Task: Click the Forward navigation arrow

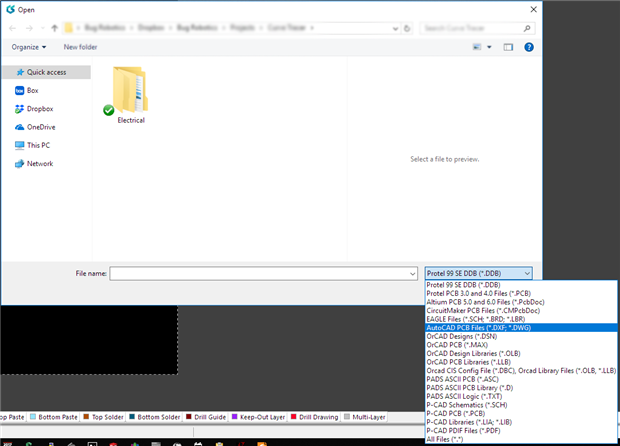Action: coord(29,28)
